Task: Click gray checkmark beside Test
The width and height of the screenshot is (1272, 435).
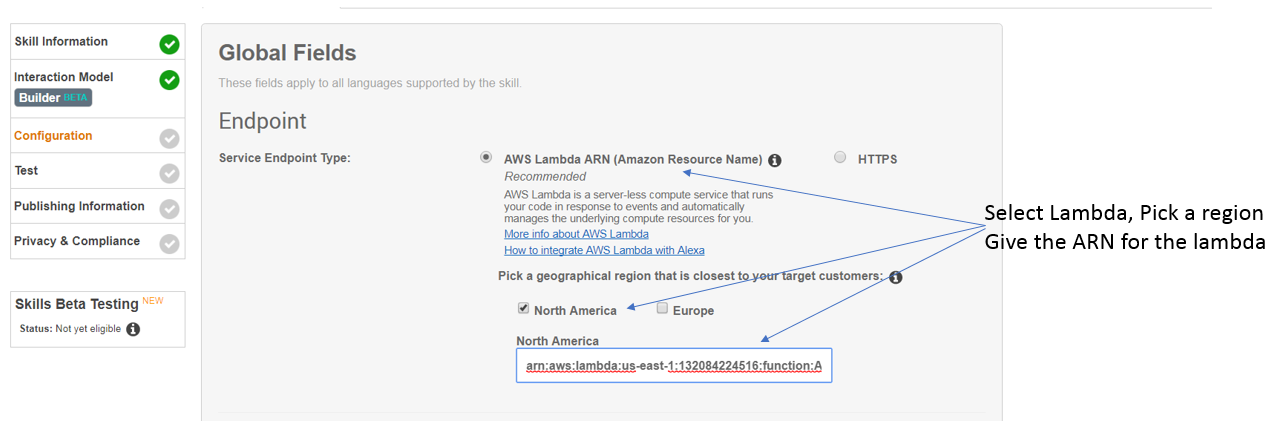Action: 169,174
